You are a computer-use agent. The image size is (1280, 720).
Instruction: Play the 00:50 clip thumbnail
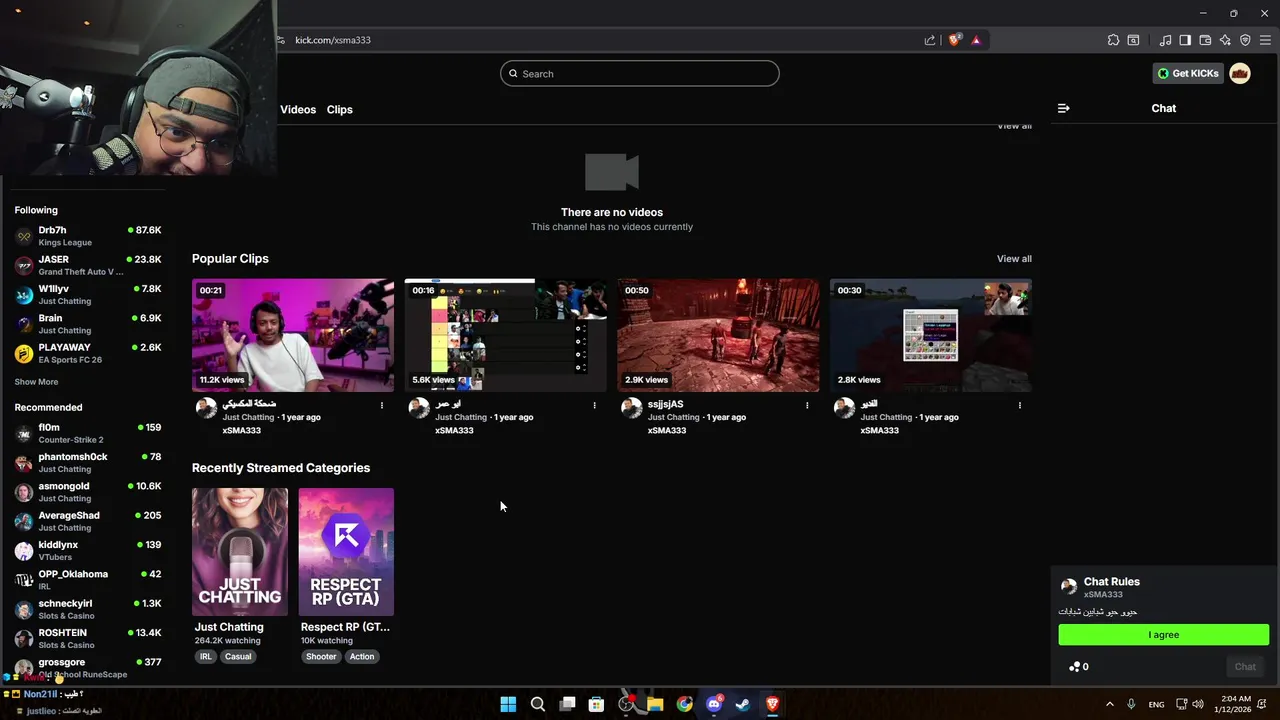718,335
